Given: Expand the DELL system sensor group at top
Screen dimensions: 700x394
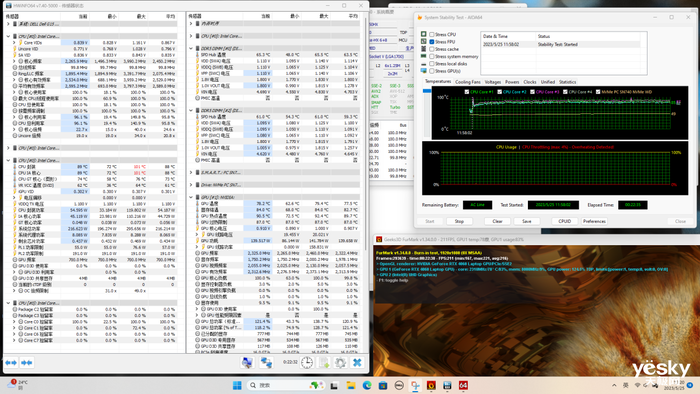Looking at the screenshot, I should [x=8, y=24].
